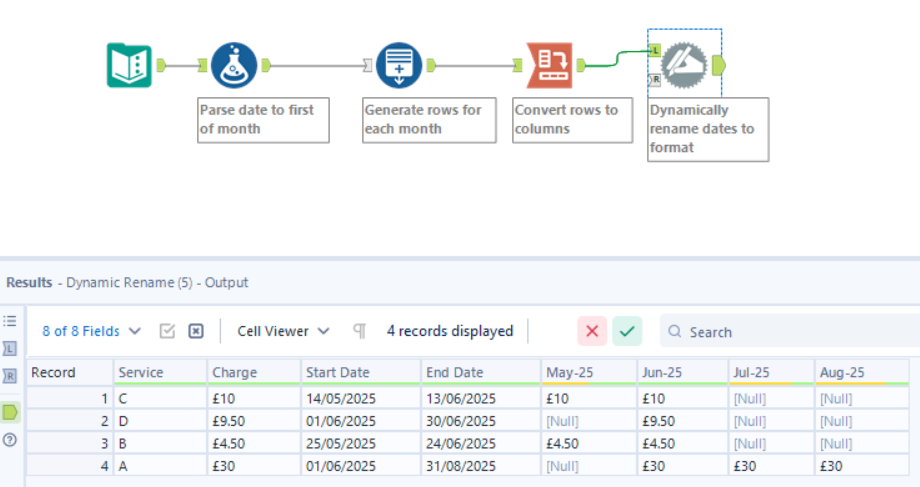
Task: Toggle whitespace paragraph marks icon
Action: [360, 331]
